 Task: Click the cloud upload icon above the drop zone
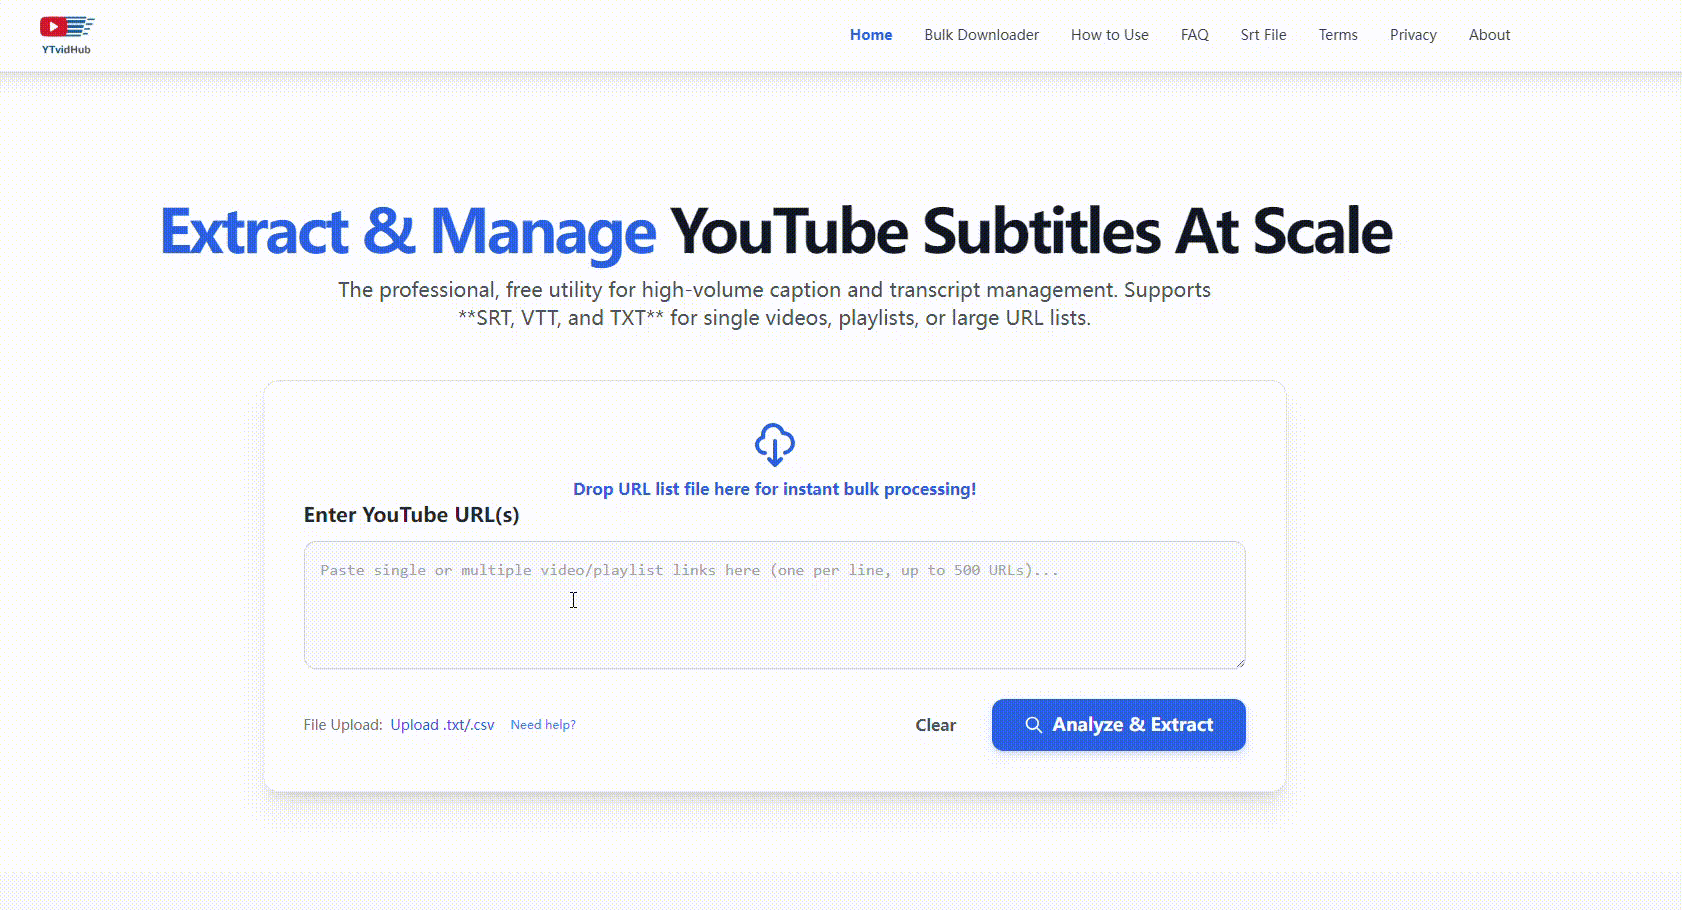[775, 446]
